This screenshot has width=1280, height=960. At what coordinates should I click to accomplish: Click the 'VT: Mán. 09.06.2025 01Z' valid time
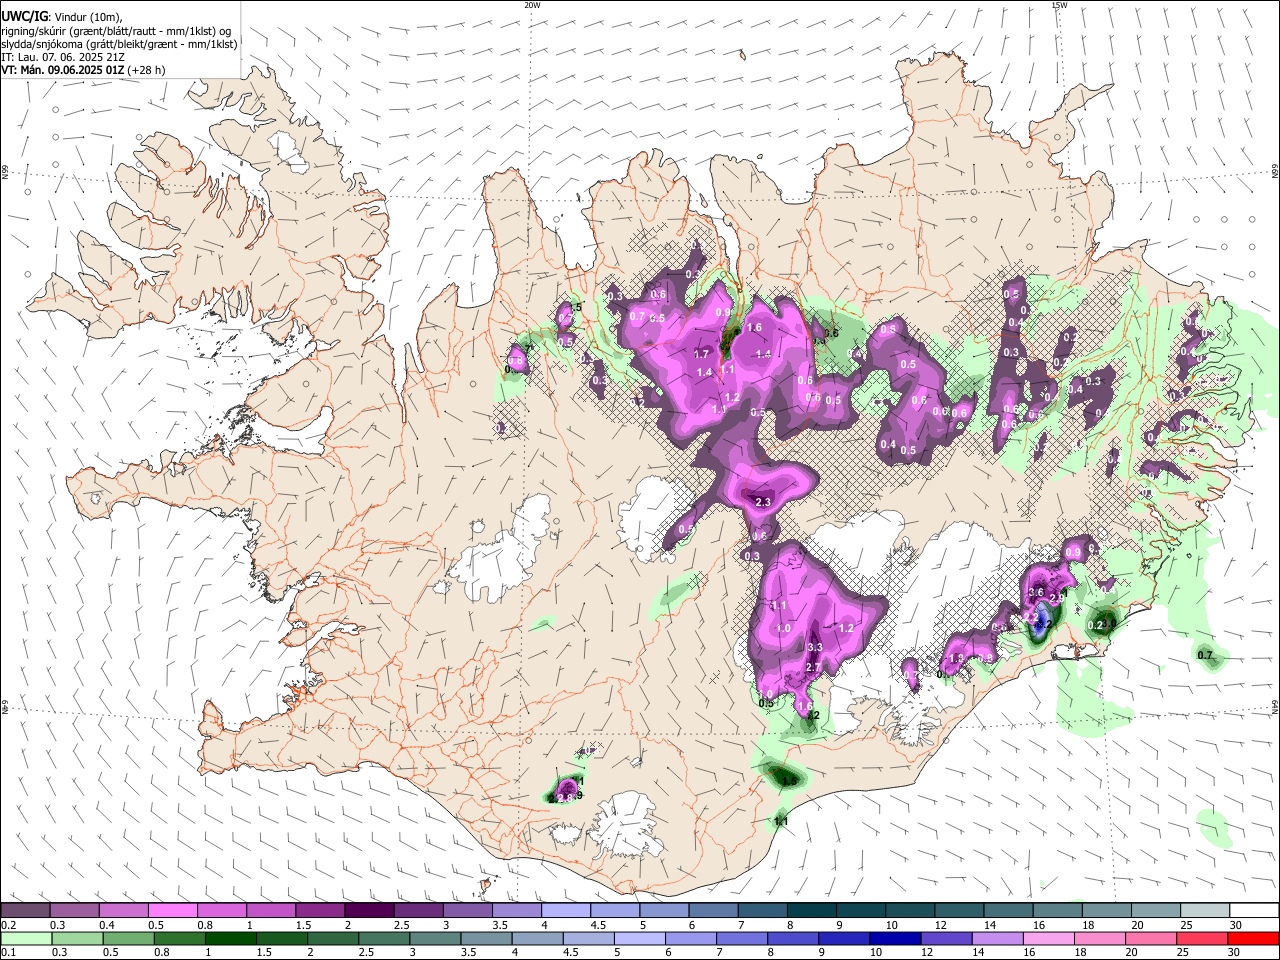tap(62, 70)
